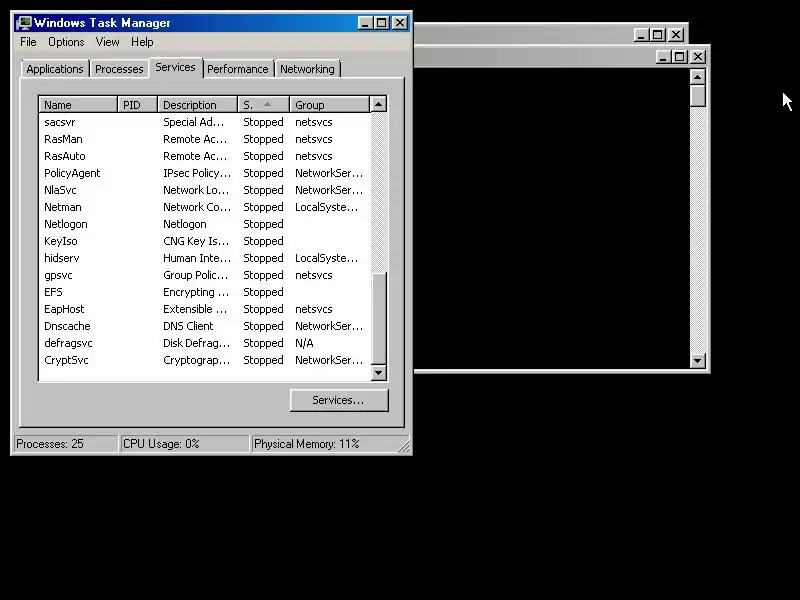Close the Windows Task Manager window
Screen dimensions: 800x600
[x=399, y=23]
